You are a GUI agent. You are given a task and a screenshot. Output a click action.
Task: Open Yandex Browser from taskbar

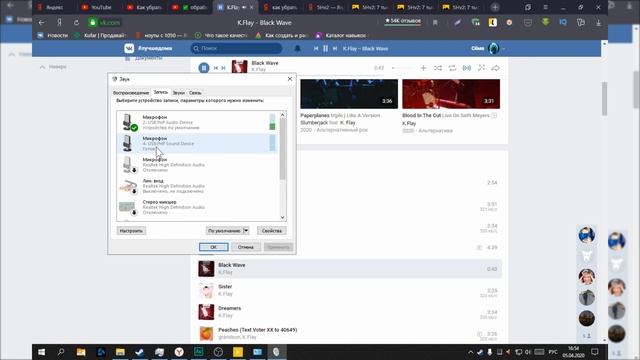pos(179,352)
